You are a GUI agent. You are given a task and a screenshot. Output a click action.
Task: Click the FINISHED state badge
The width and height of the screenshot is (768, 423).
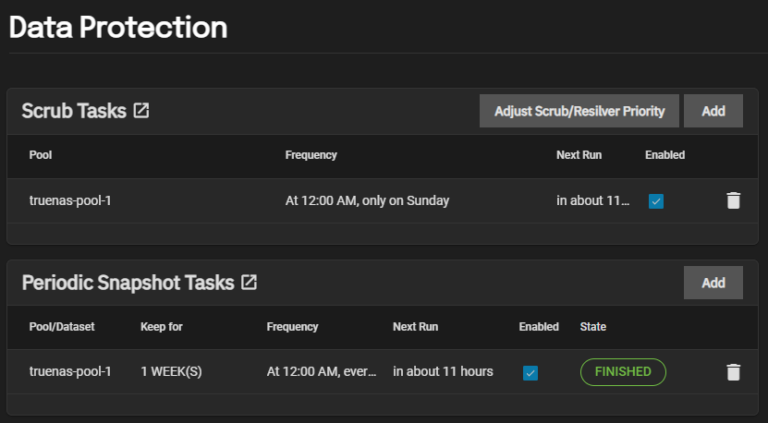(x=623, y=372)
